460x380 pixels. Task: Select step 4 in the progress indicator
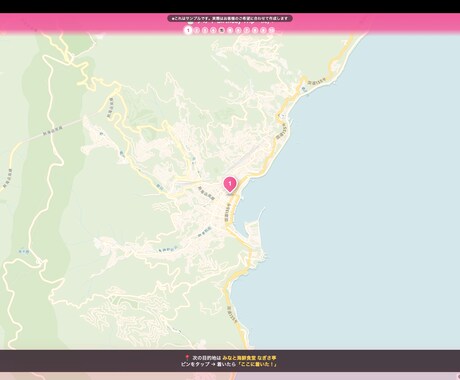tap(213, 30)
